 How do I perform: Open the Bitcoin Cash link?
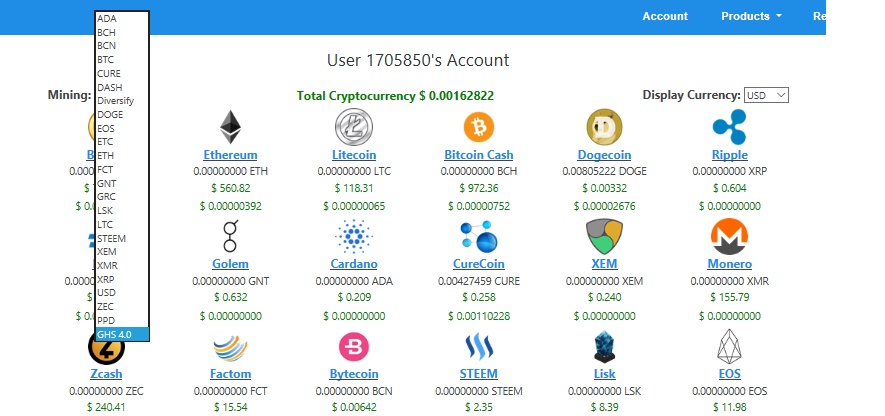[479, 155]
